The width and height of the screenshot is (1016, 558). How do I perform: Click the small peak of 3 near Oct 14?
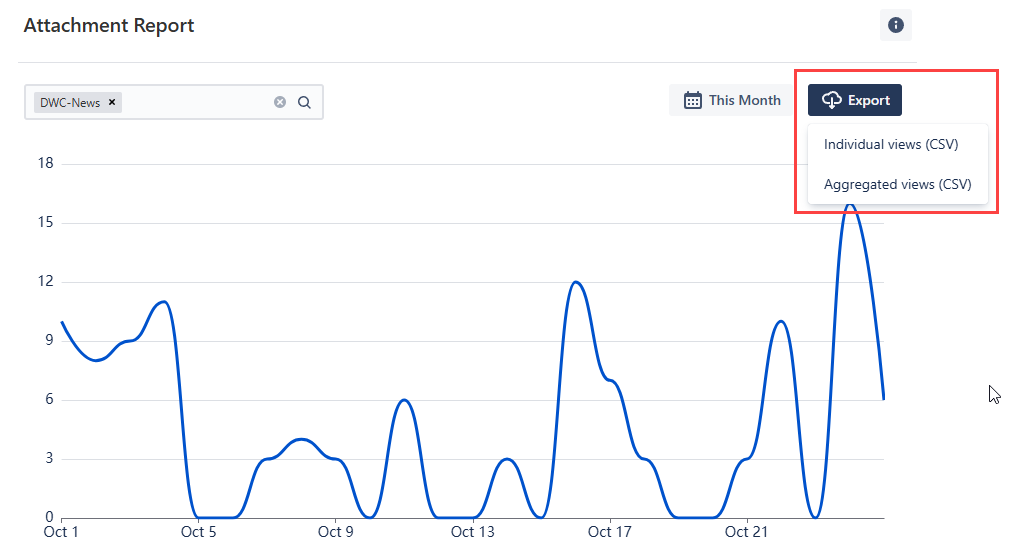(507, 459)
